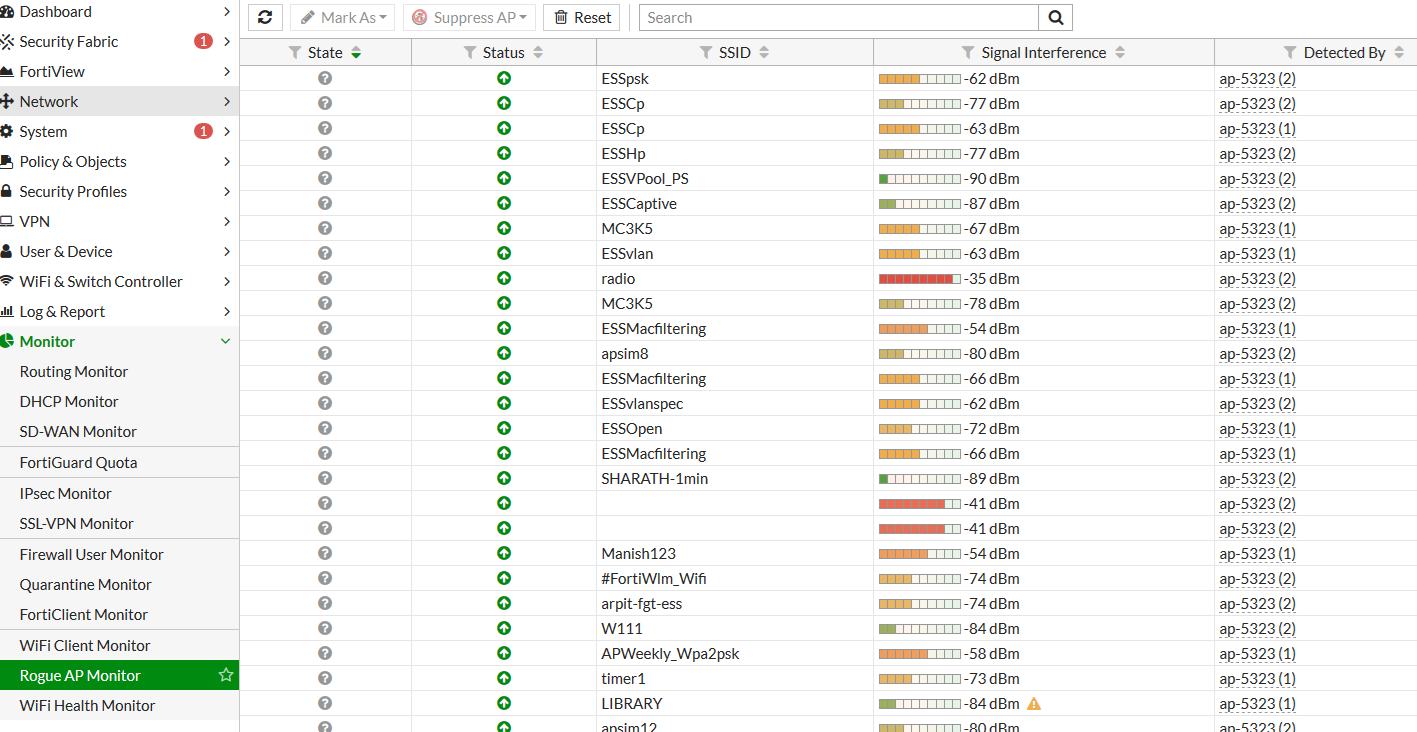Open the State column filter icon
This screenshot has height=732, width=1417.
294,52
